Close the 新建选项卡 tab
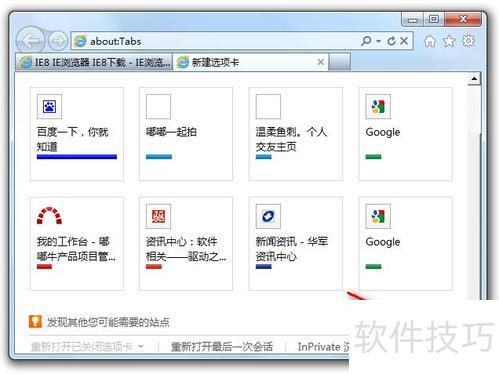 click(321, 62)
